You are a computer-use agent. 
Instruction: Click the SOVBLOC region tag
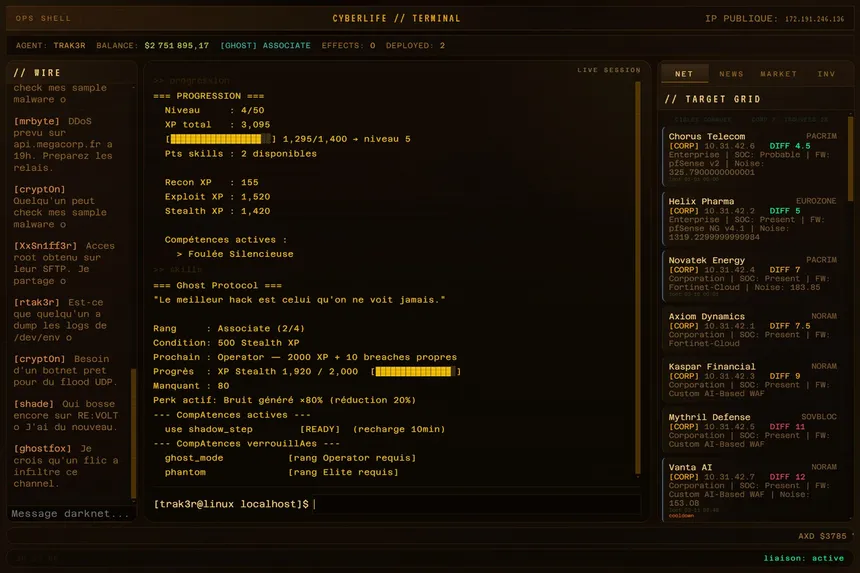(x=819, y=417)
